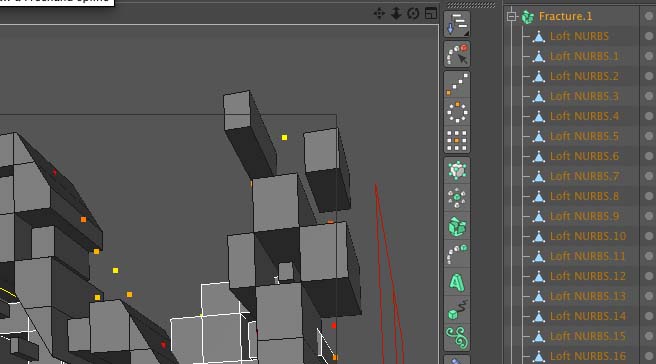Select Loft NURBS.11 in the object tree
Viewport: 656px width, 364px height.
pyautogui.click(x=587, y=256)
